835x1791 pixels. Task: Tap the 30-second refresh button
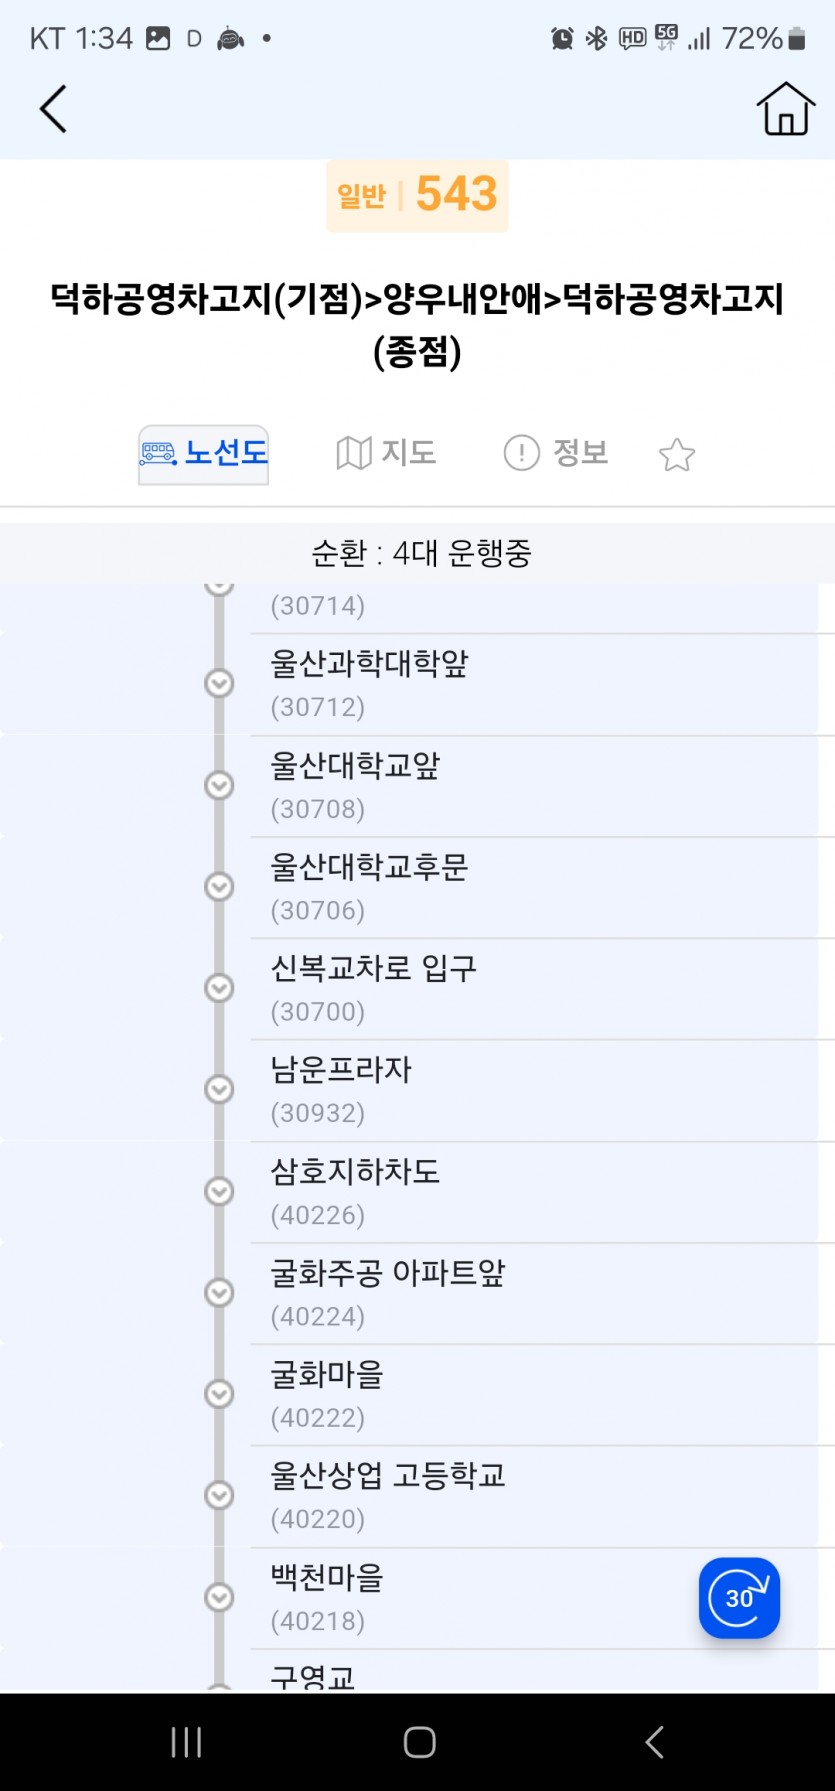[x=739, y=1597]
